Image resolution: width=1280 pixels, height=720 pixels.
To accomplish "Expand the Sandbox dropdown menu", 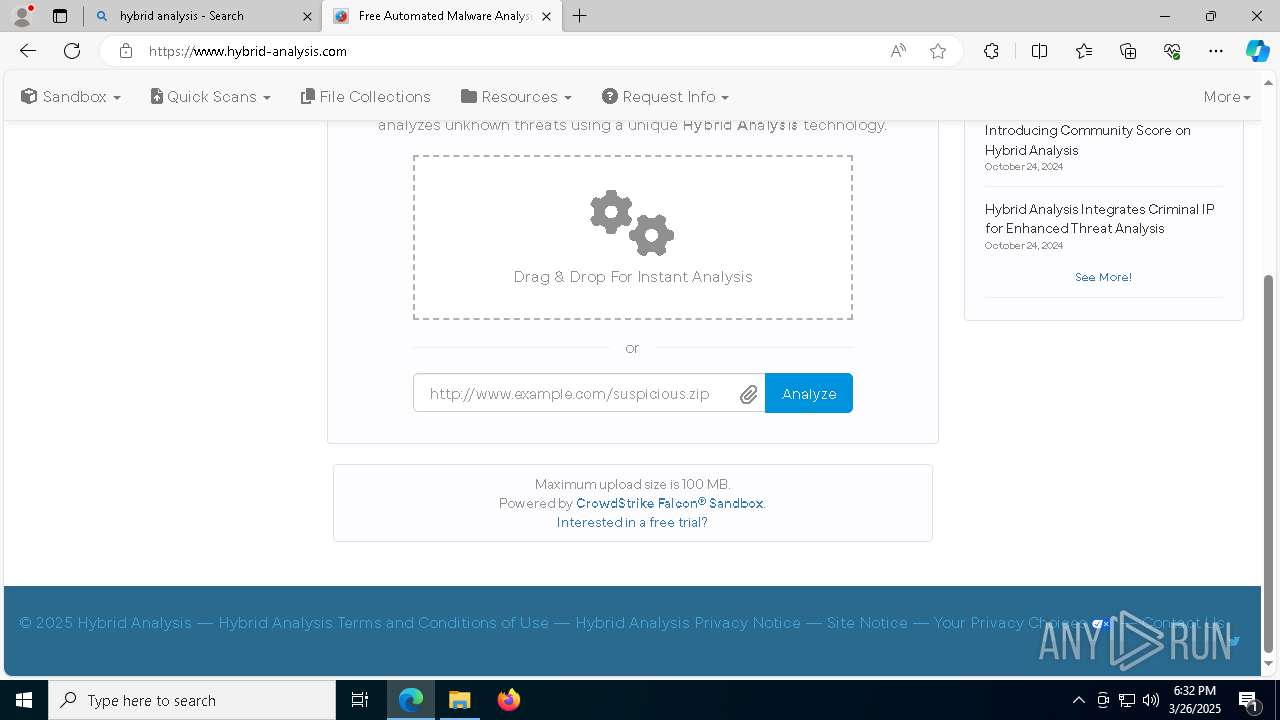I will click(71, 97).
